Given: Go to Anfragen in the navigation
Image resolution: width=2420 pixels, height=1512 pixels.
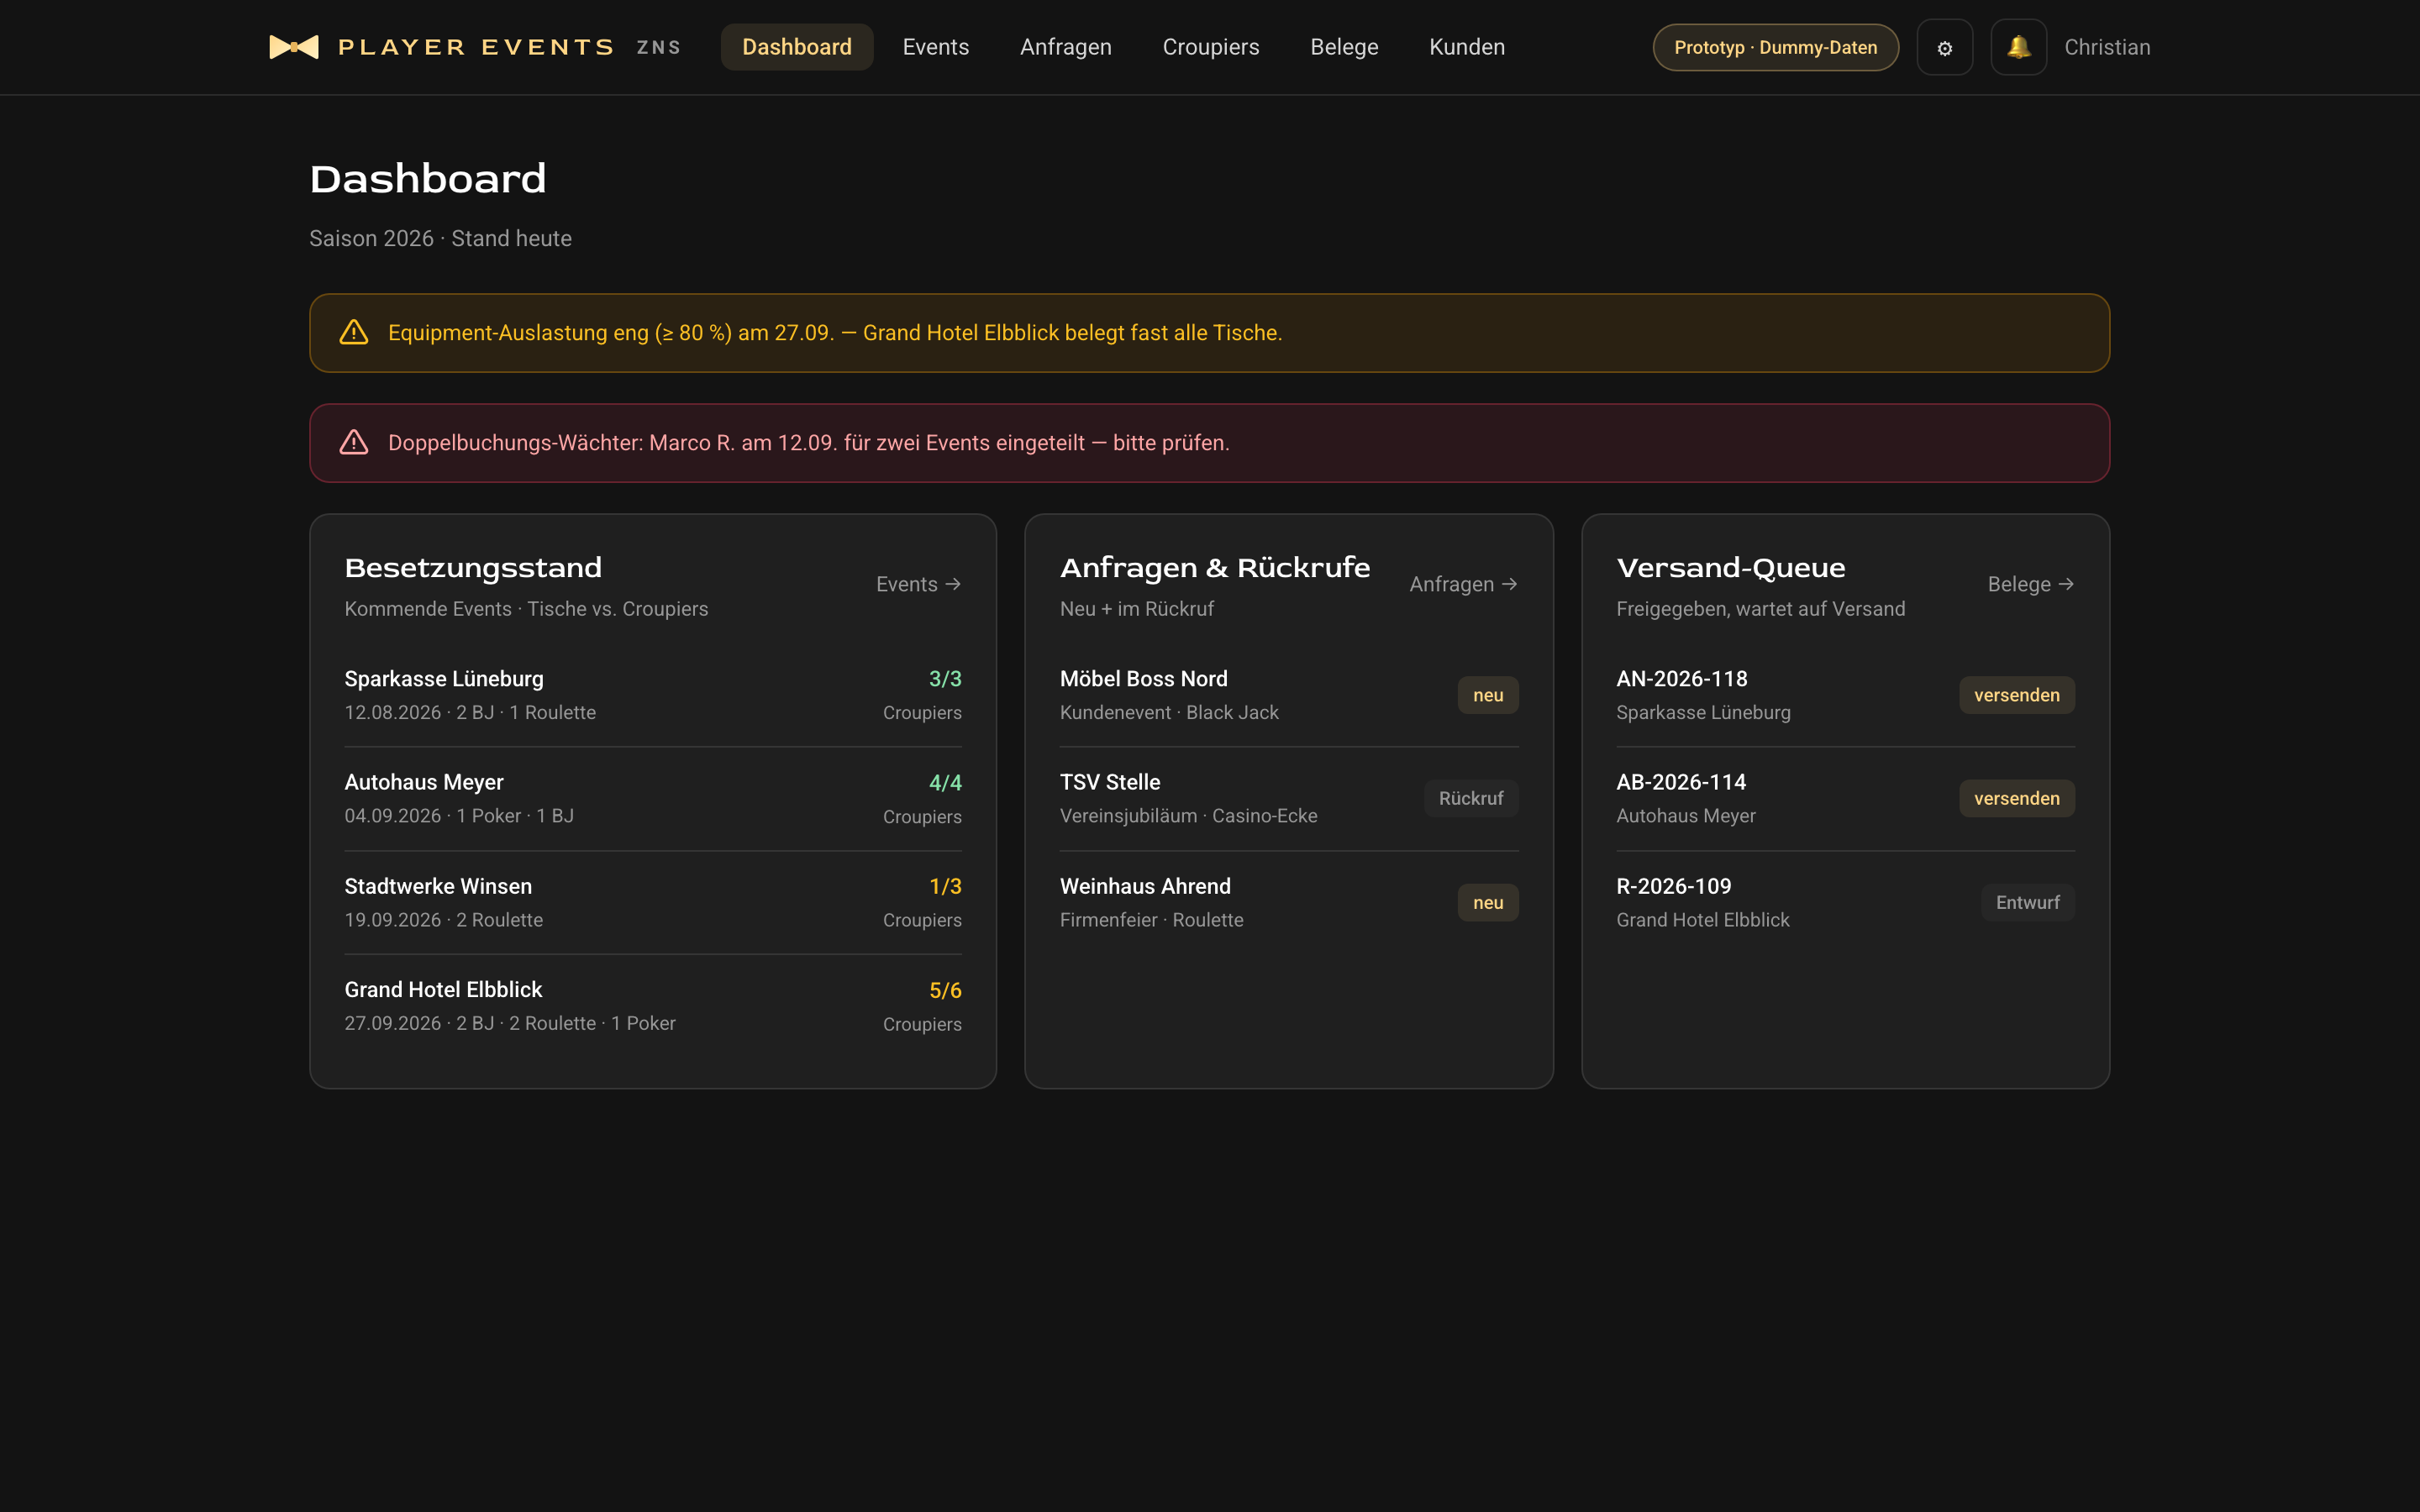Looking at the screenshot, I should coord(1065,47).
